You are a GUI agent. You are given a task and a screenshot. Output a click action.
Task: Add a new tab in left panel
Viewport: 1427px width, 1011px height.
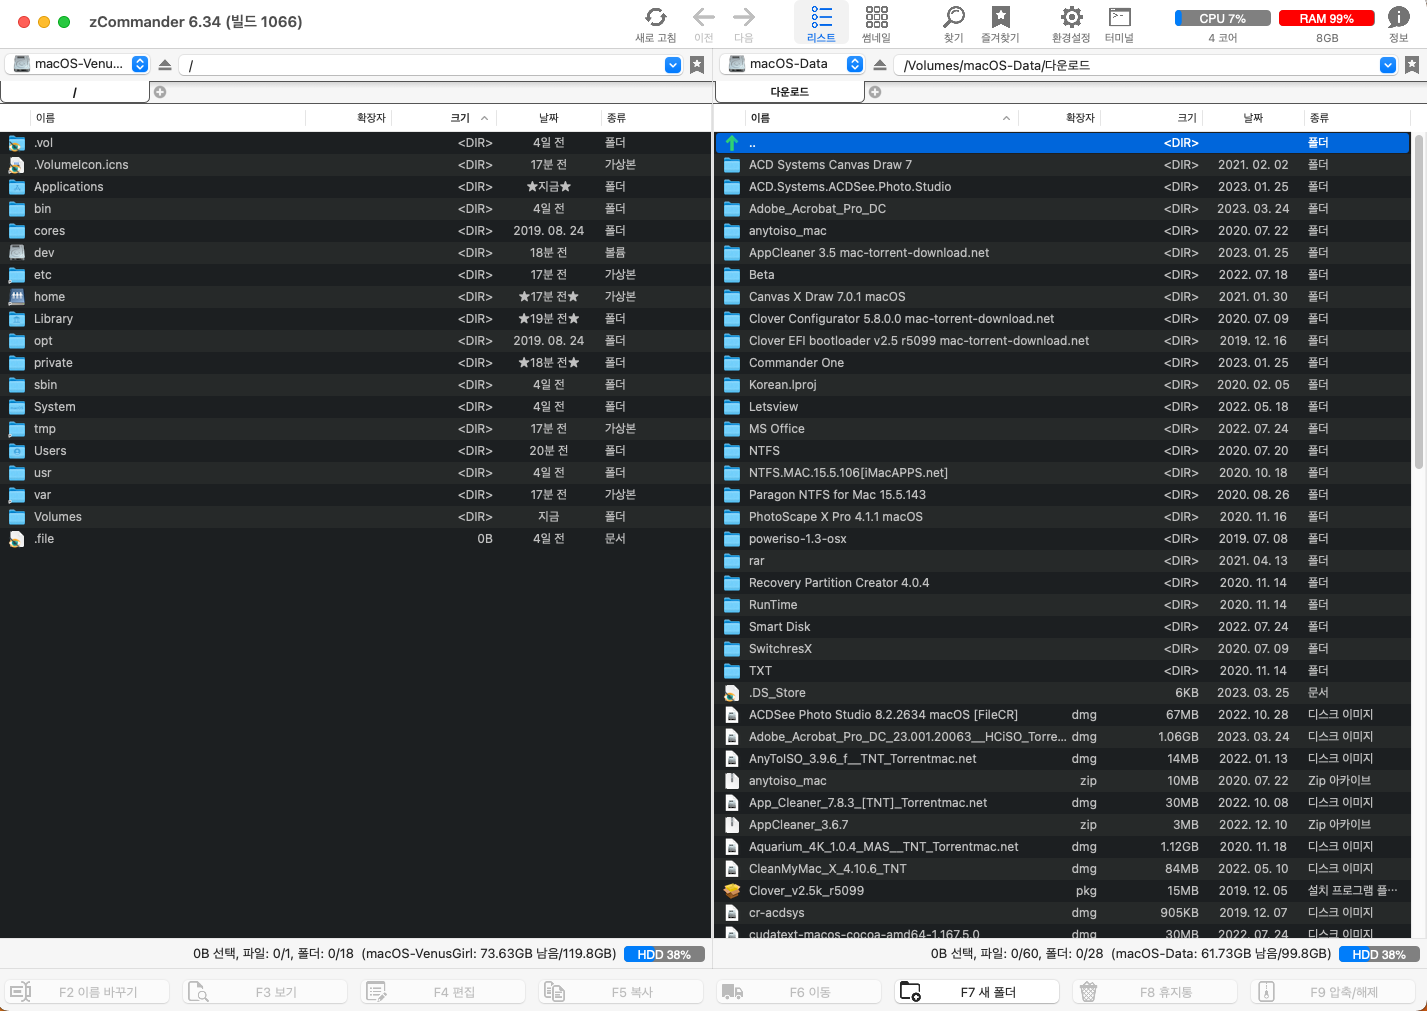tap(160, 92)
